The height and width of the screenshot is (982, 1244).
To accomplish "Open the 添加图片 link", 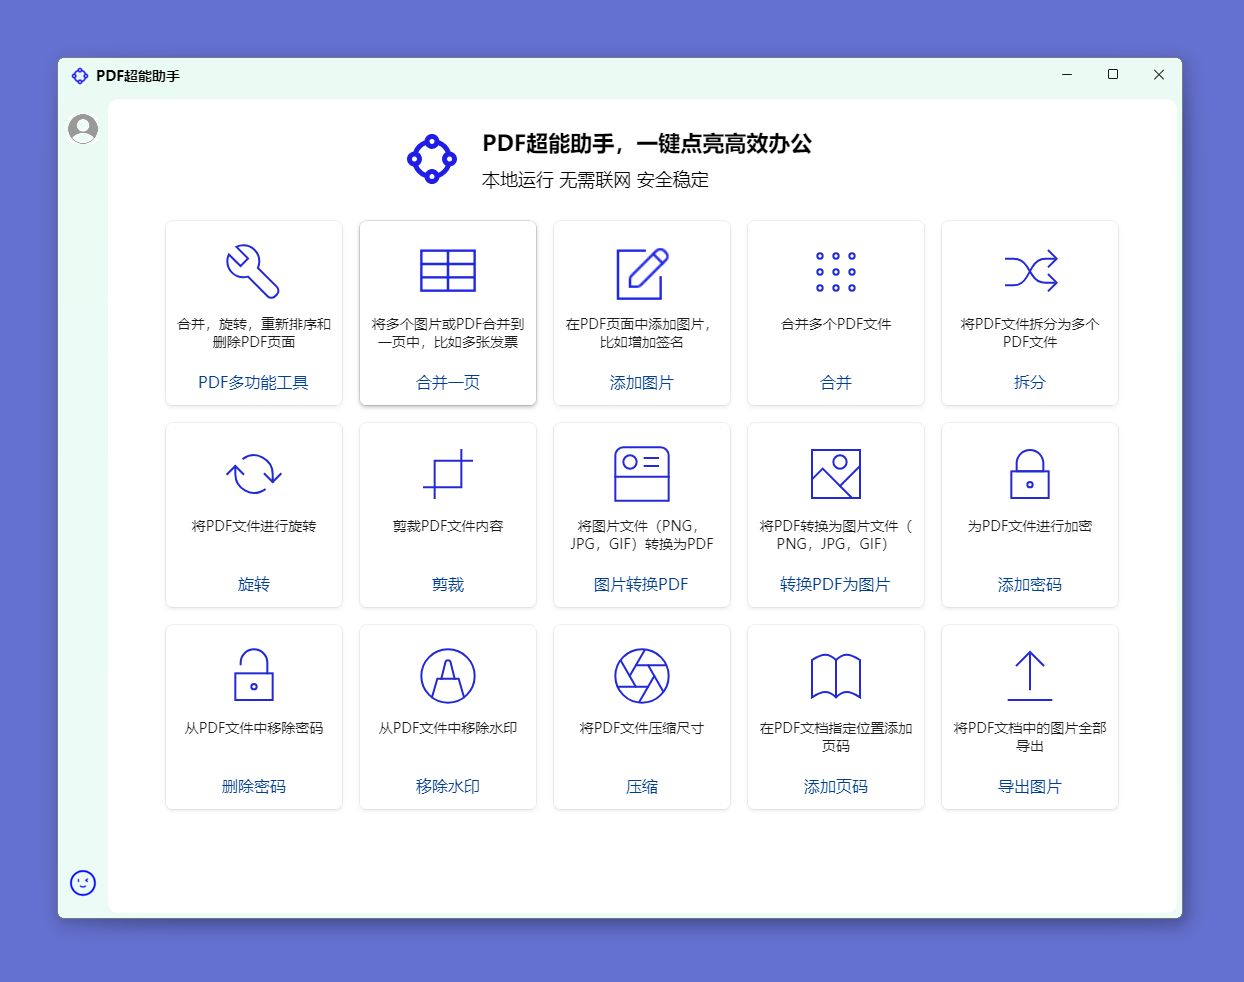I will pos(642,383).
